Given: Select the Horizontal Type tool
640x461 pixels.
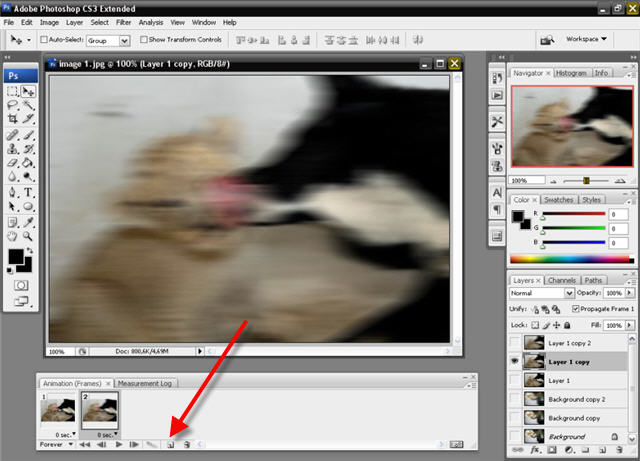Looking at the screenshot, I should click(28, 192).
